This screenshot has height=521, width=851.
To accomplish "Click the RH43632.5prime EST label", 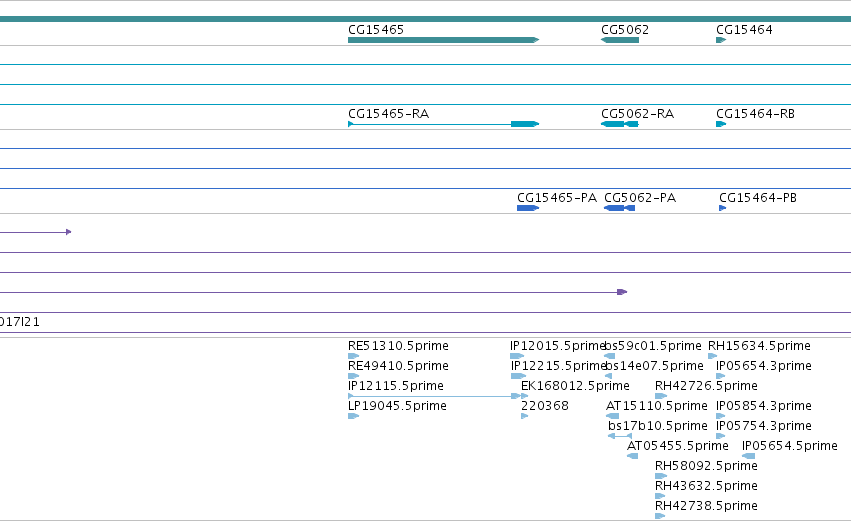I will (x=706, y=486).
